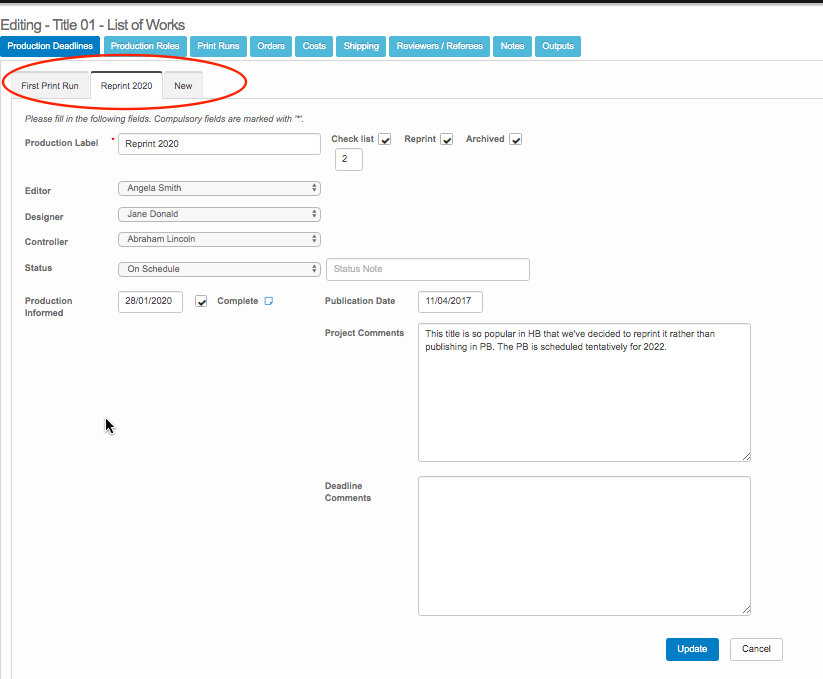This screenshot has height=679, width=823.
Task: Click into the Status Note field
Action: (427, 269)
